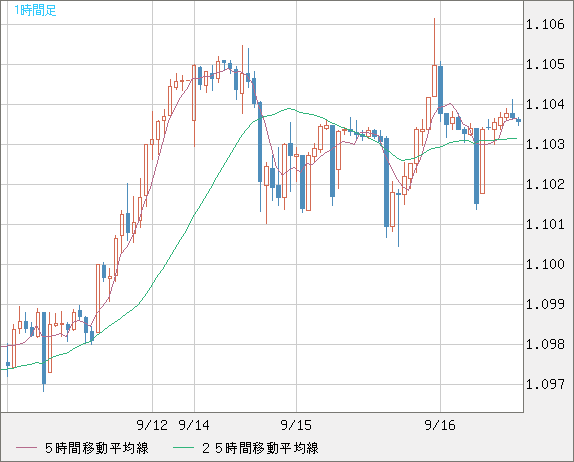Click the 9/12 date axis label
The height and width of the screenshot is (462, 574).
(x=152, y=425)
